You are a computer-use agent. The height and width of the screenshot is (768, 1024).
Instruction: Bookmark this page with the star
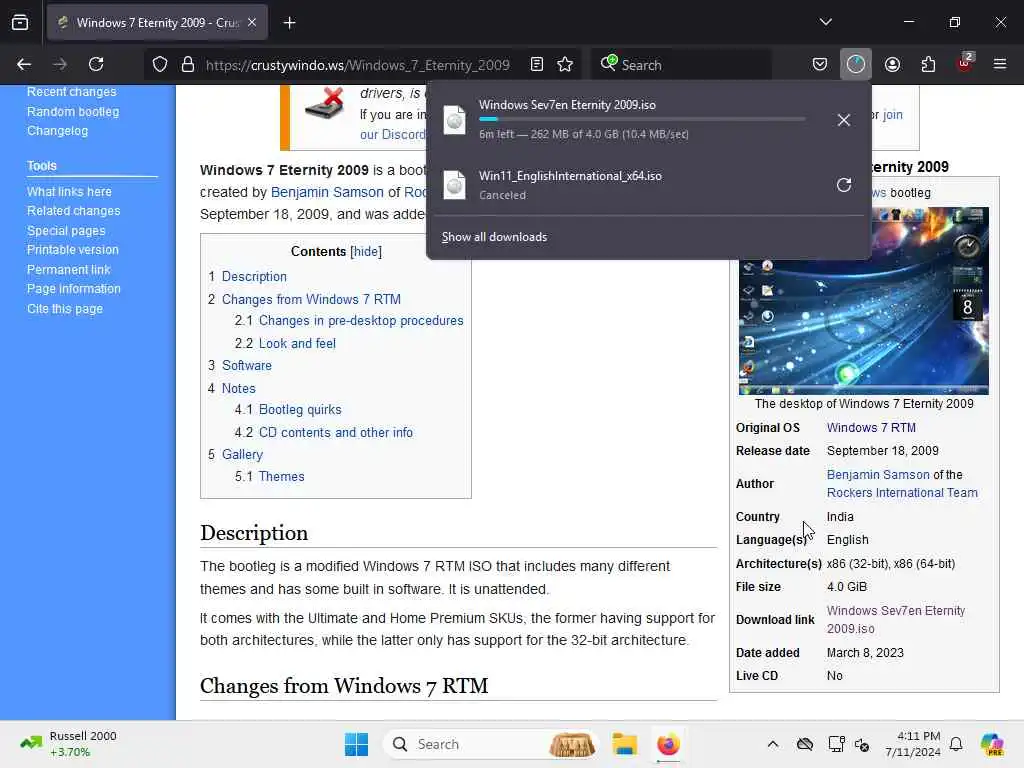[x=565, y=64]
